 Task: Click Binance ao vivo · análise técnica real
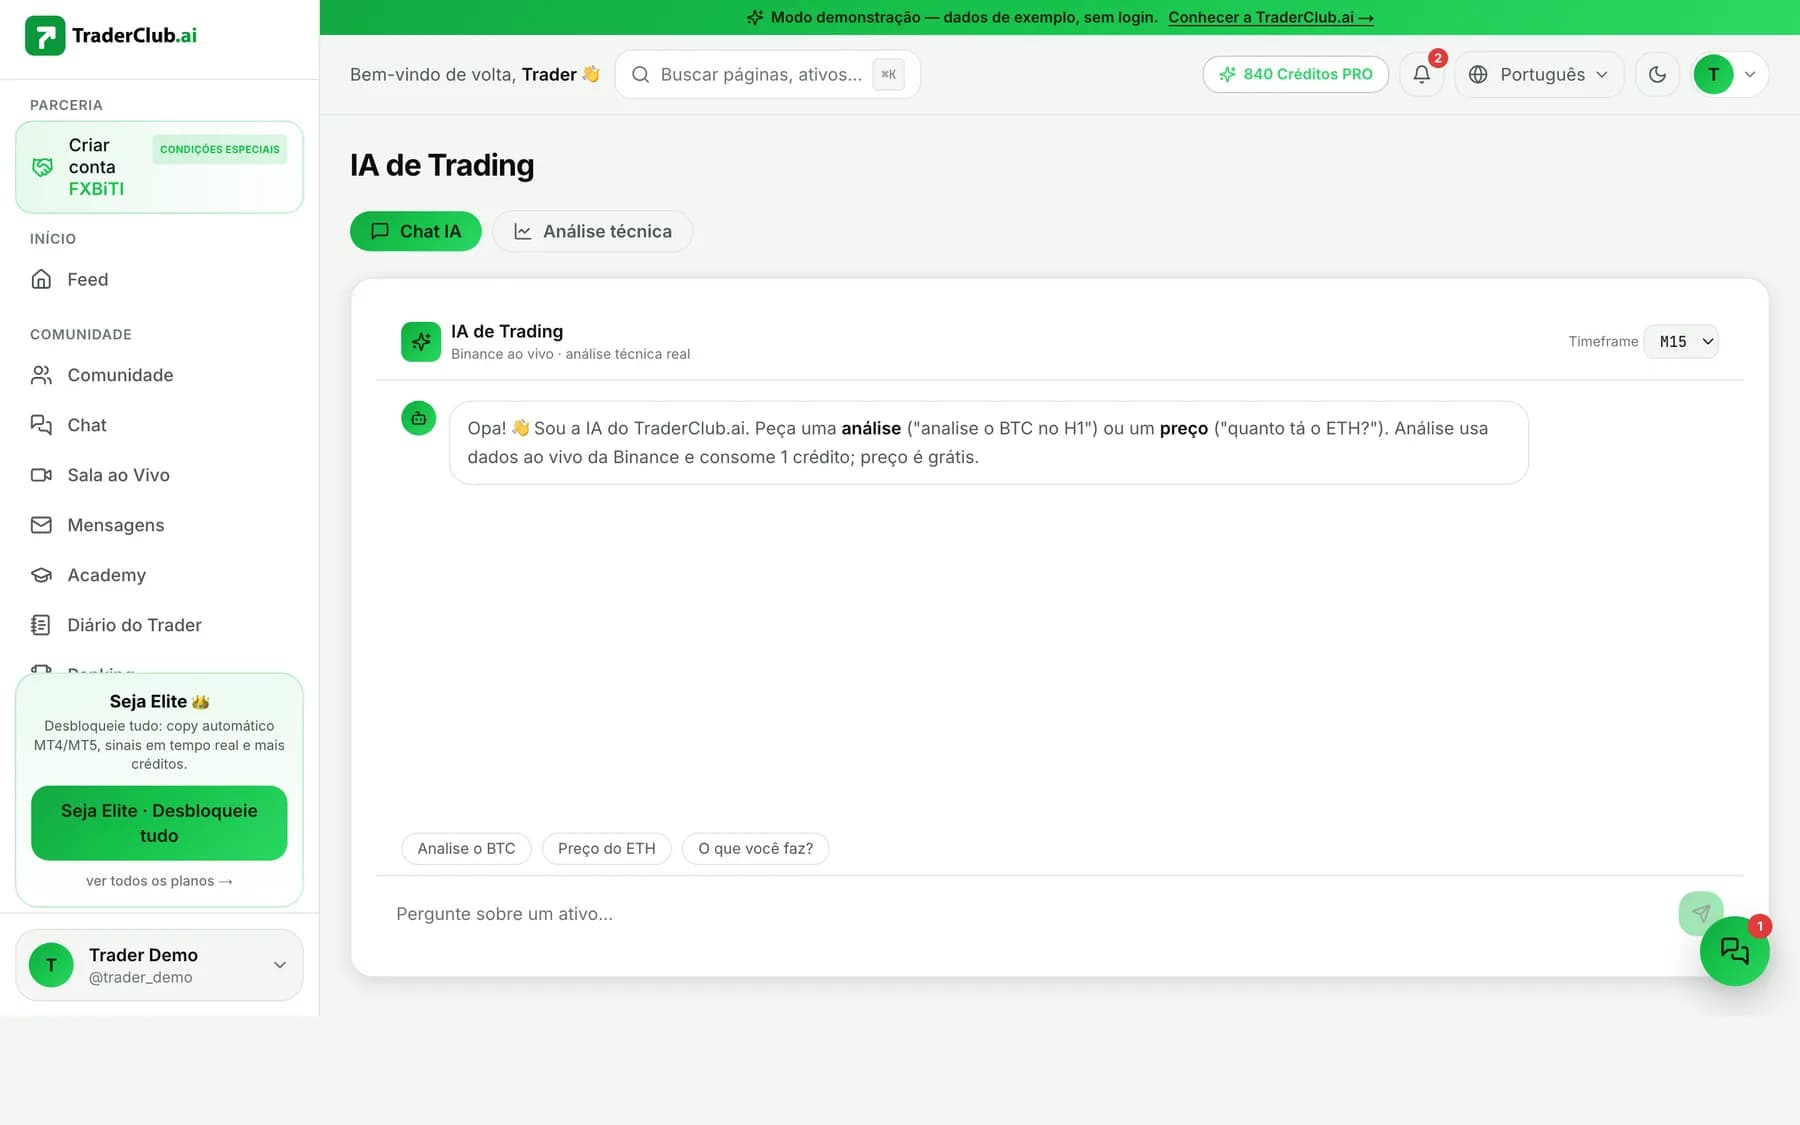coord(570,354)
